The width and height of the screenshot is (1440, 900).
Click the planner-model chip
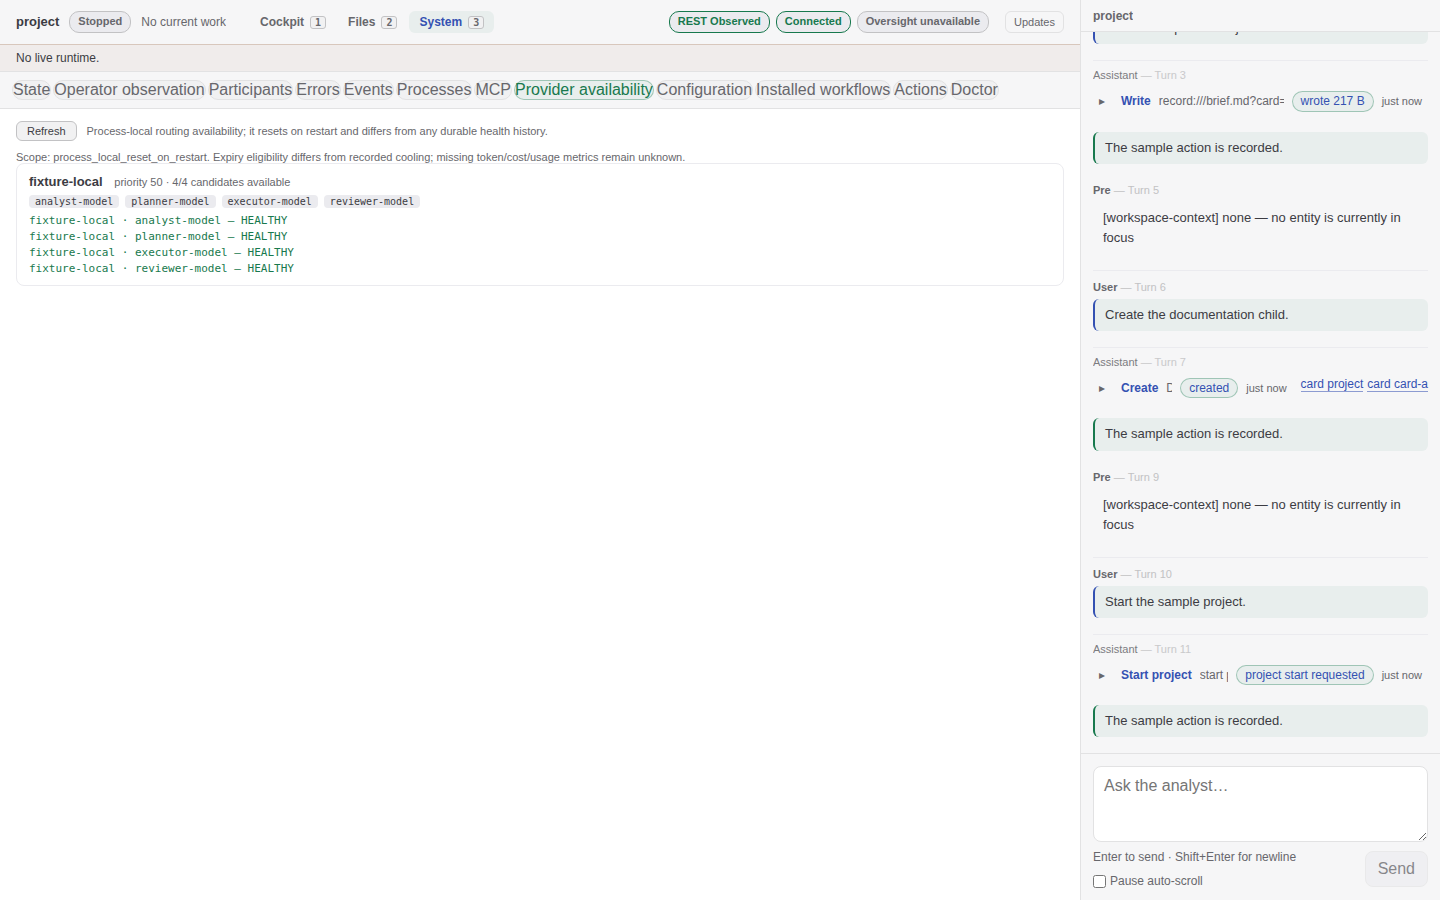(x=170, y=202)
